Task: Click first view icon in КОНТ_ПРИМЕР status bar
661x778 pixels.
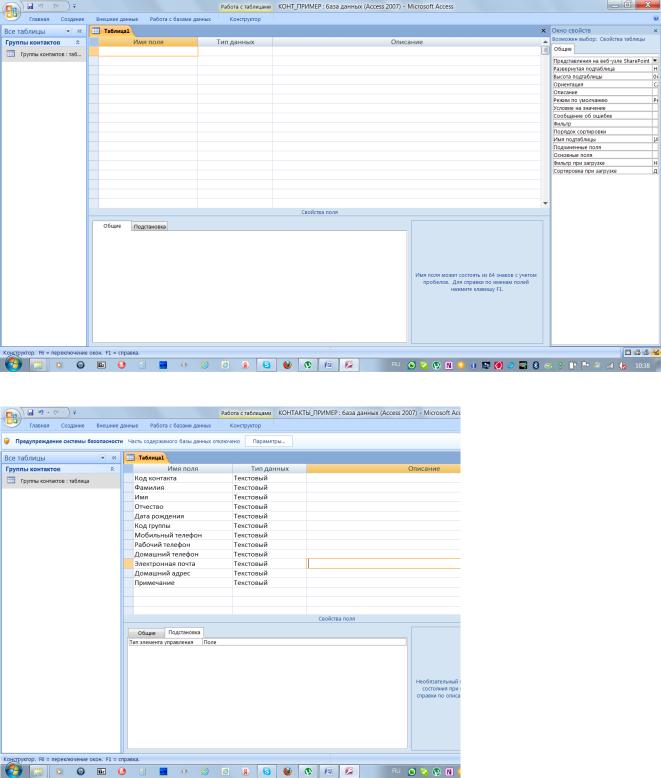Action: coord(628,352)
